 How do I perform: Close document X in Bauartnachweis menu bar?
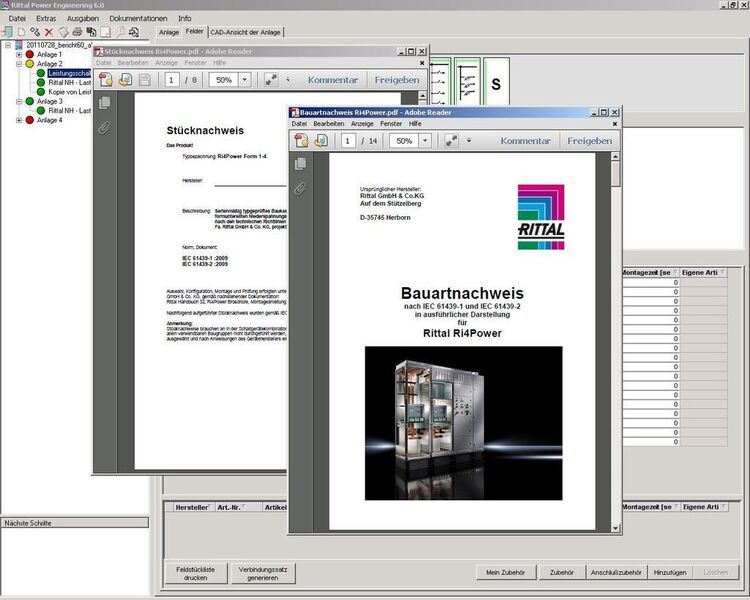click(x=615, y=124)
